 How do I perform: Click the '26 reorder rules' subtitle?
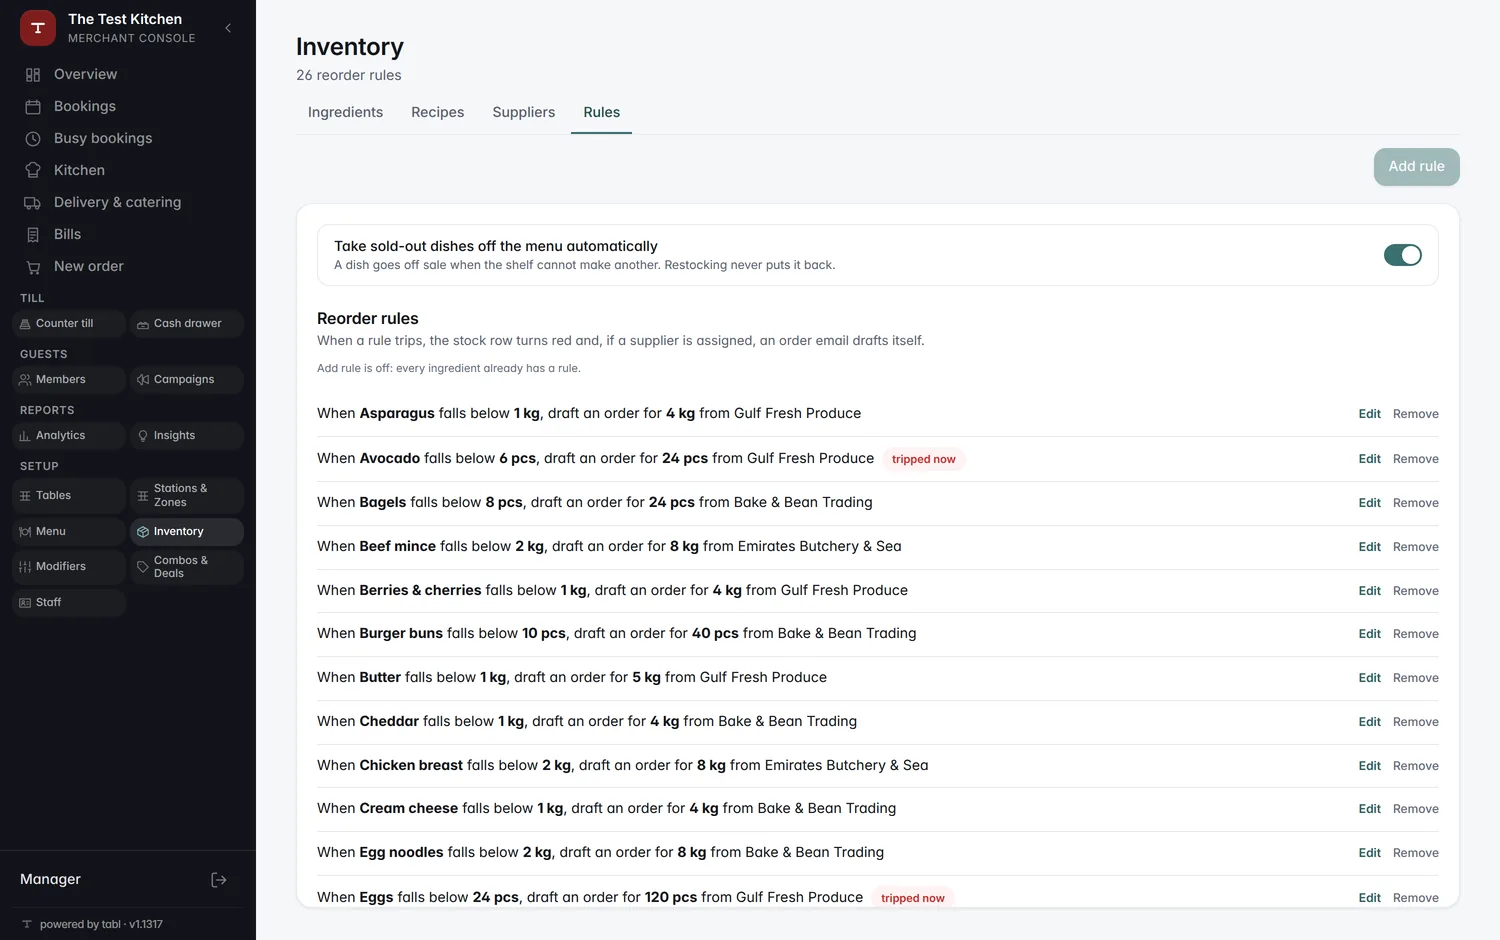tap(349, 75)
